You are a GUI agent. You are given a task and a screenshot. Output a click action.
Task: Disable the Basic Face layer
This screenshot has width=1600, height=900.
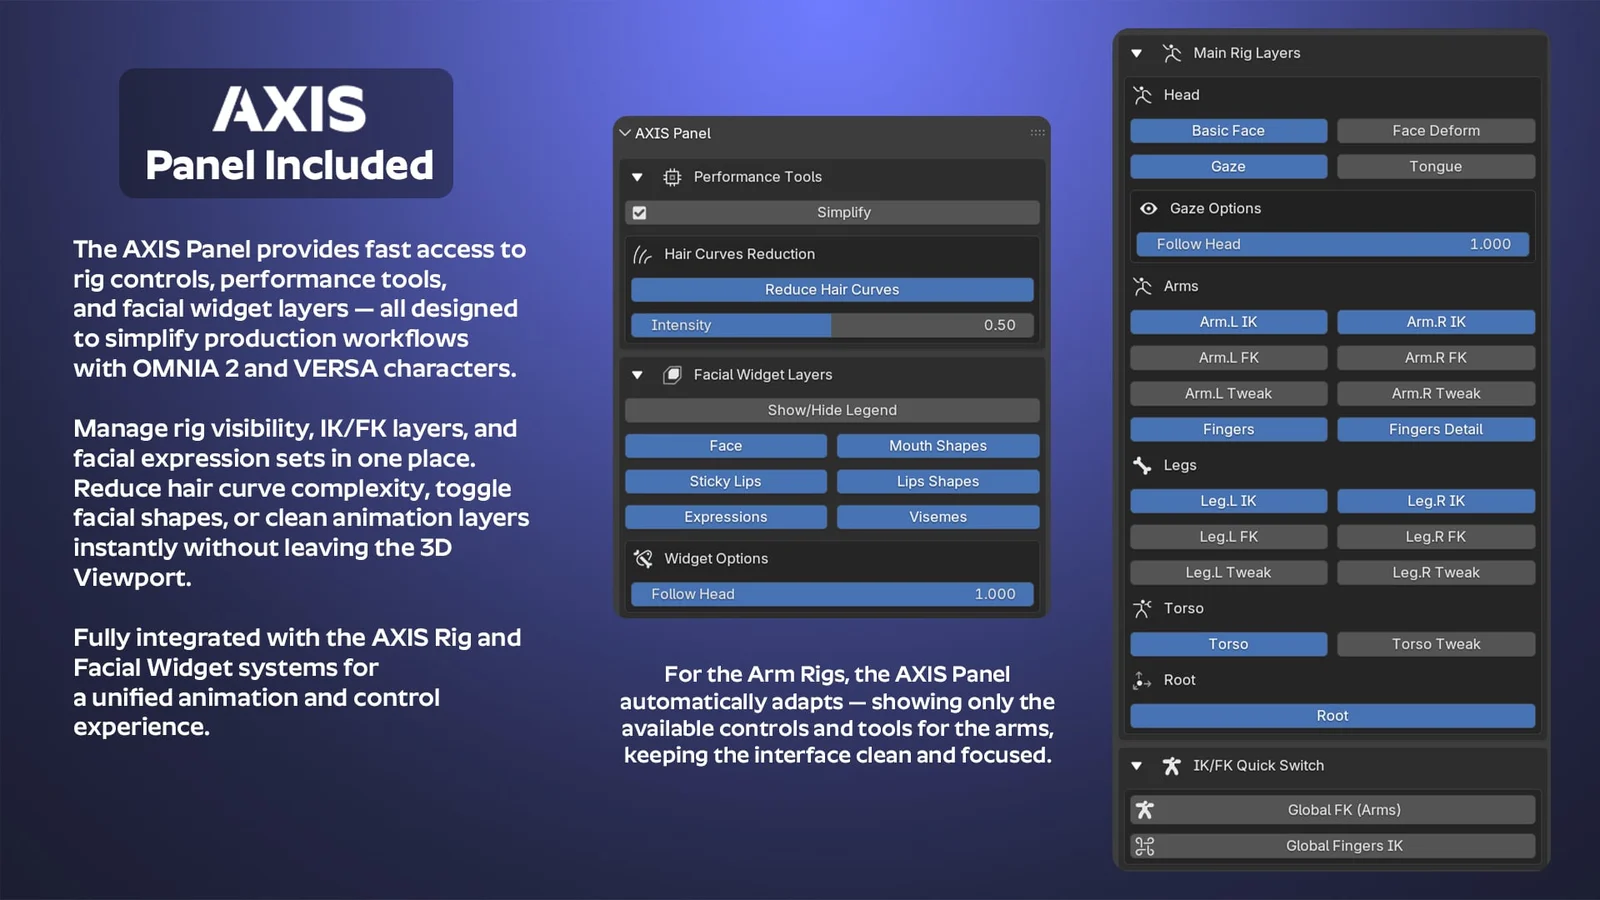(1228, 131)
